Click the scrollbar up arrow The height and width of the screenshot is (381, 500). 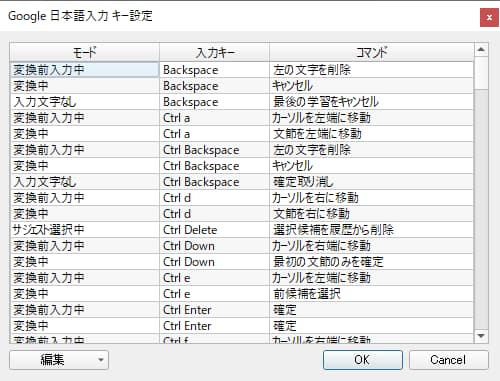click(x=481, y=50)
